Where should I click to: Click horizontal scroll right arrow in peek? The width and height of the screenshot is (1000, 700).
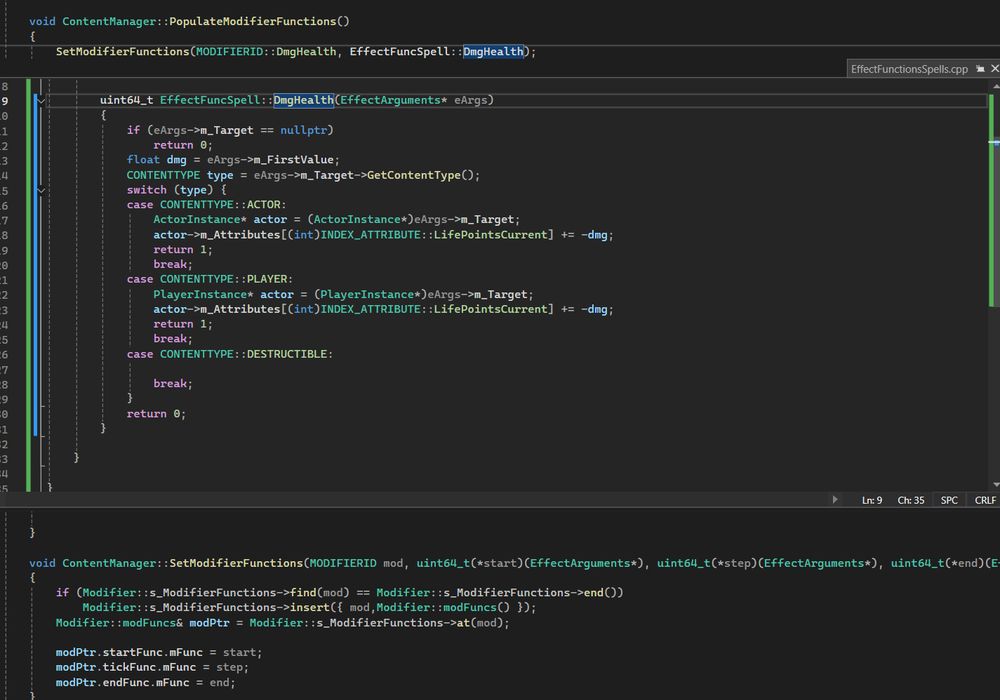835,500
